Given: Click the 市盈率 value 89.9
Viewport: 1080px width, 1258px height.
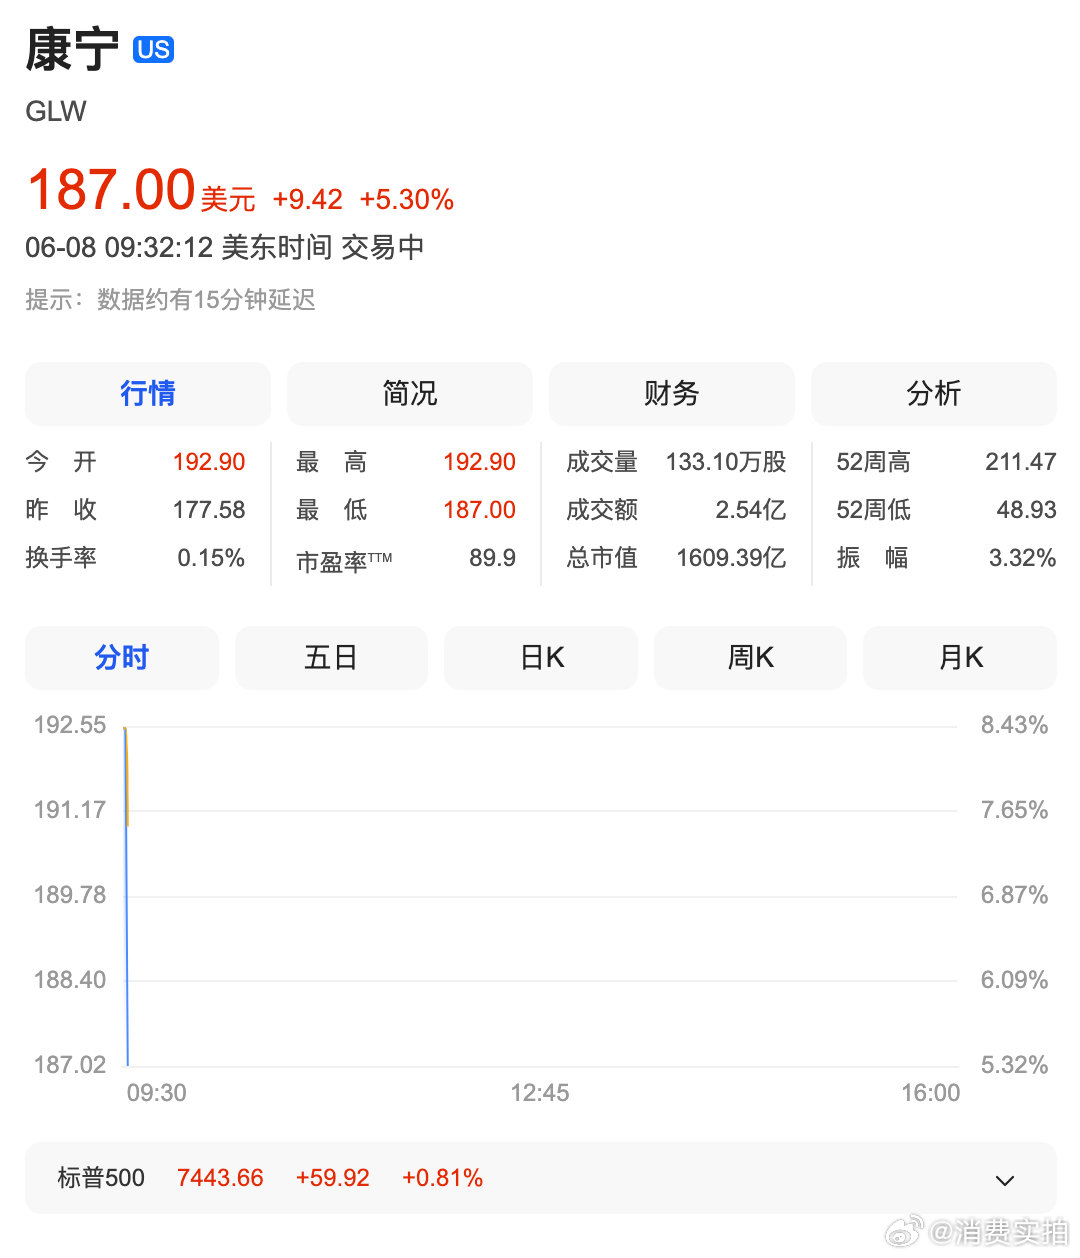Looking at the screenshot, I should pos(493,557).
